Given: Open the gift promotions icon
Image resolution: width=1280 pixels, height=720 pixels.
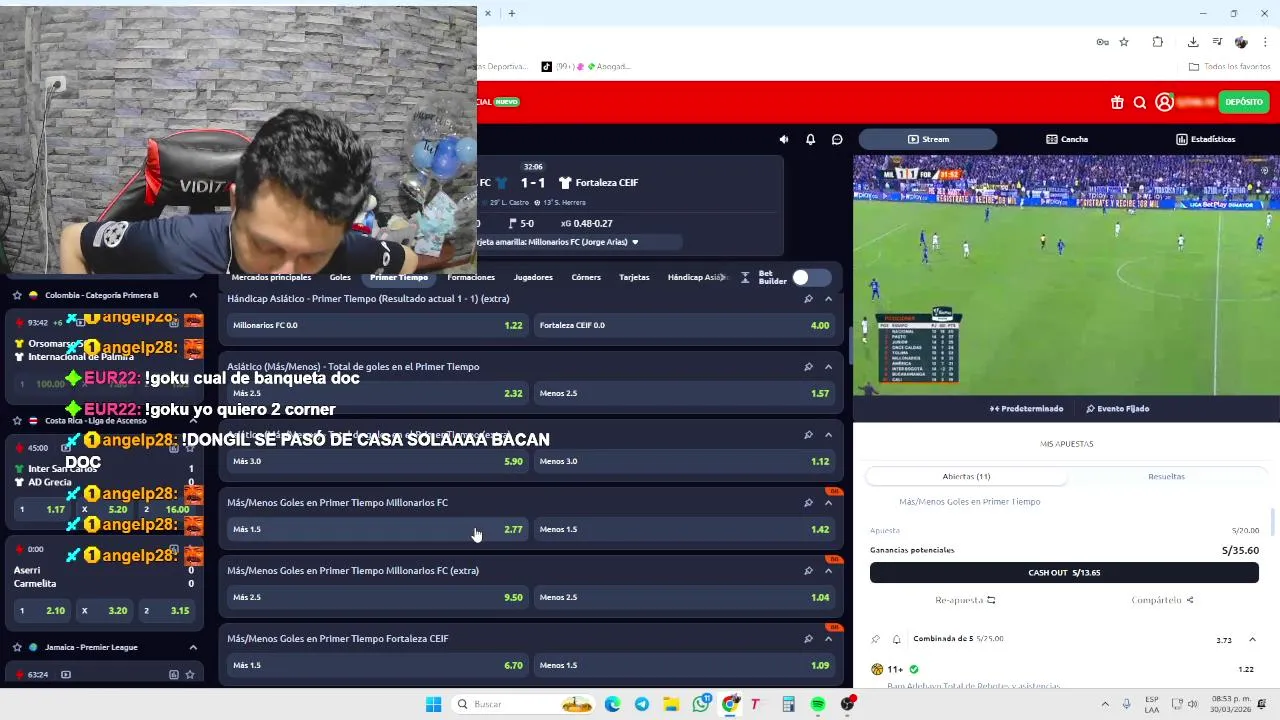Looking at the screenshot, I should coord(1117,102).
